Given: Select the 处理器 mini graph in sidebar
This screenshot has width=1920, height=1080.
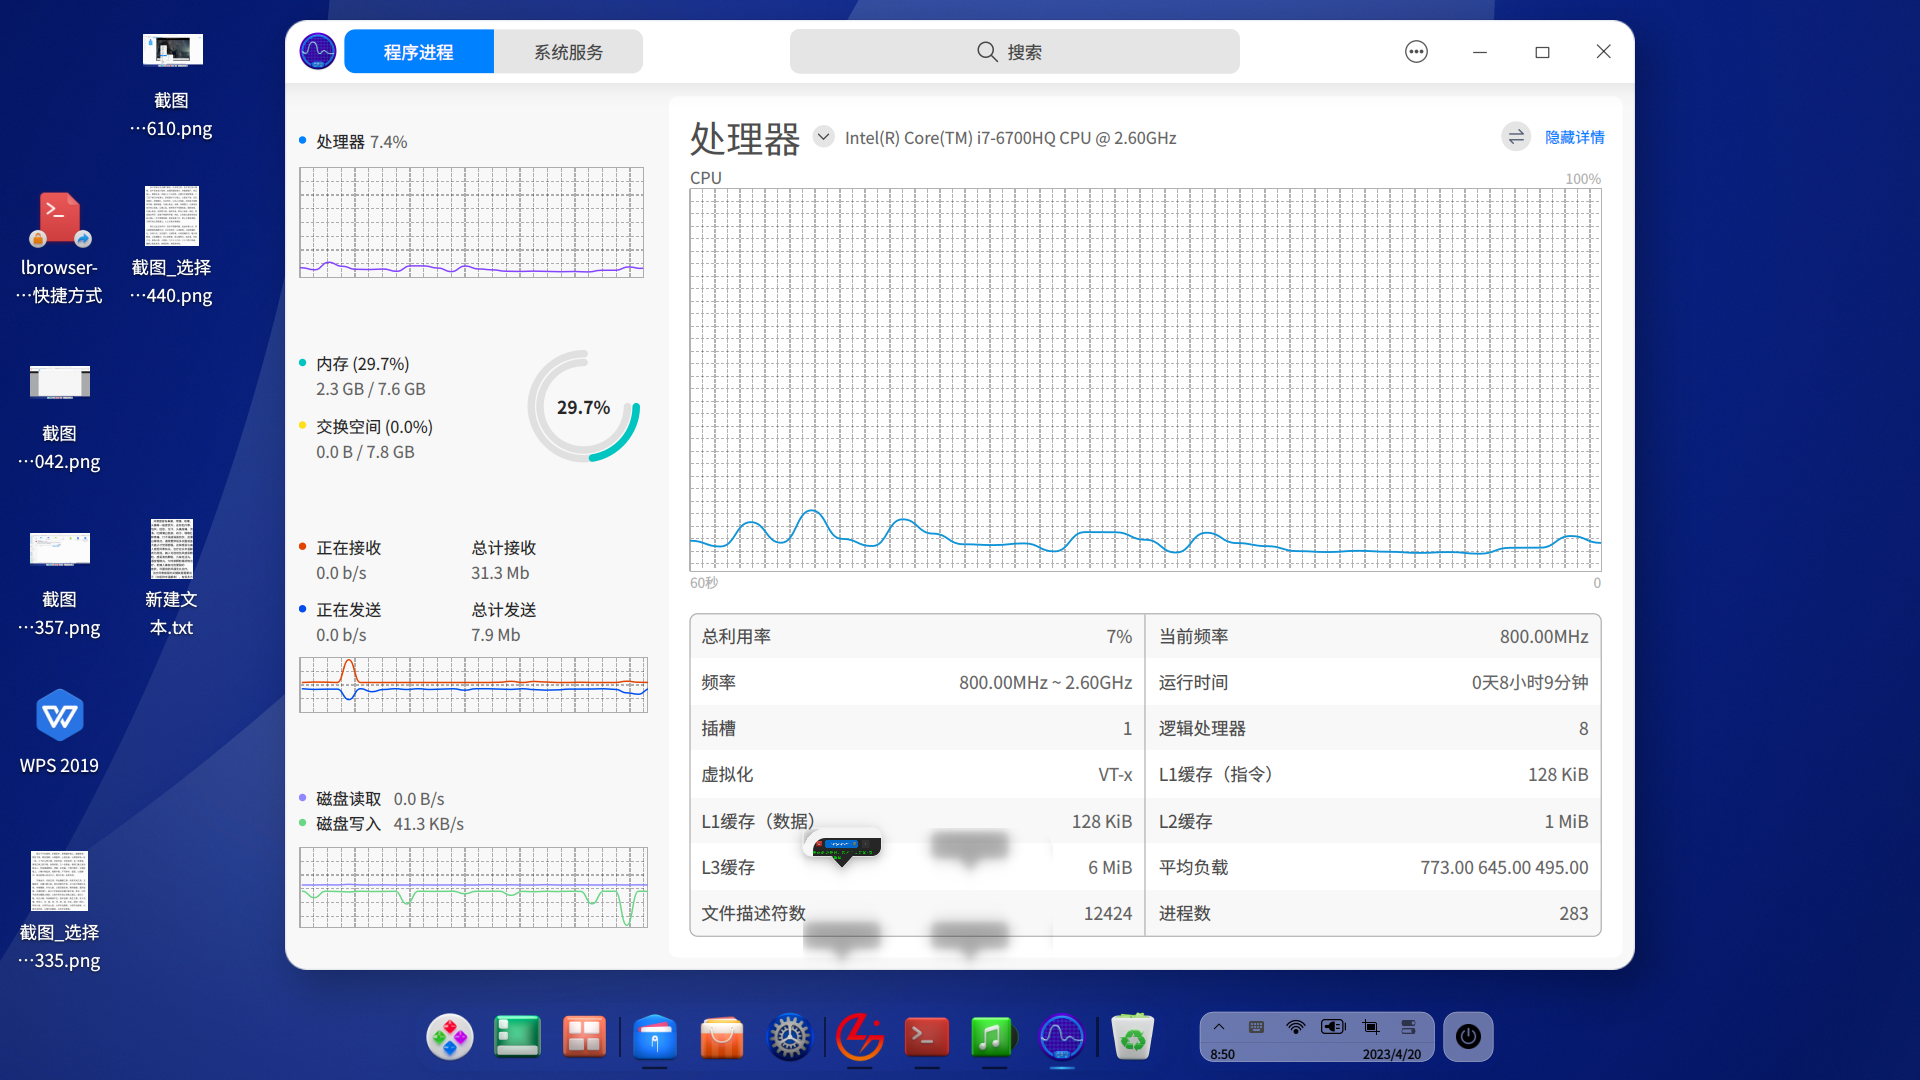Looking at the screenshot, I should click(x=471, y=222).
